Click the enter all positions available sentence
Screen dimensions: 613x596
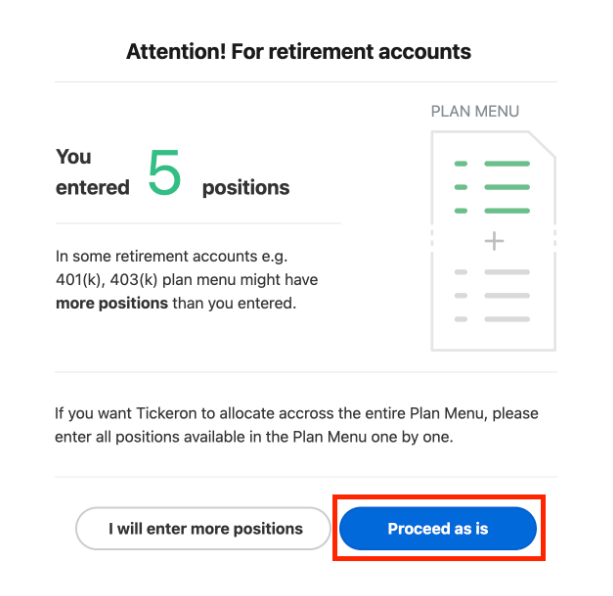click(254, 437)
